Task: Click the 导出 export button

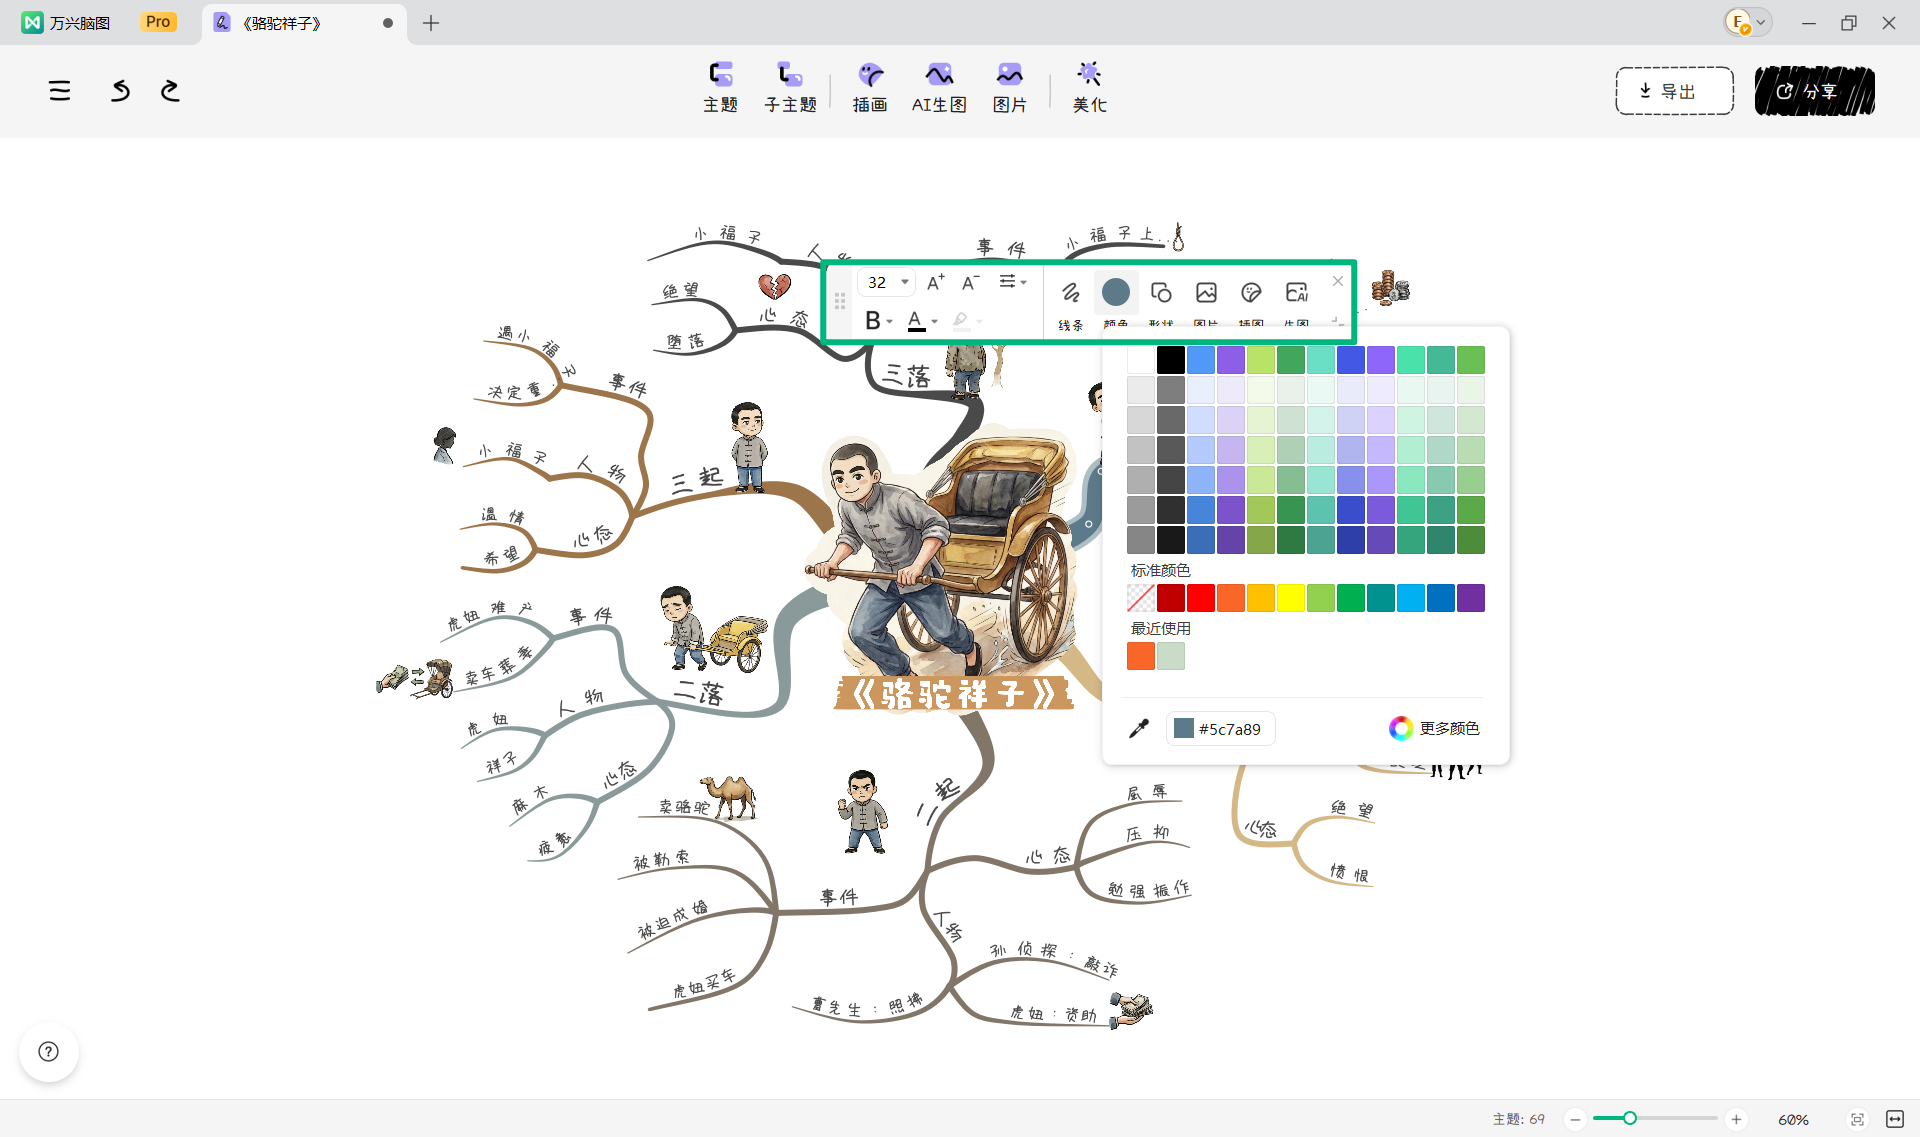Action: 1674,91
